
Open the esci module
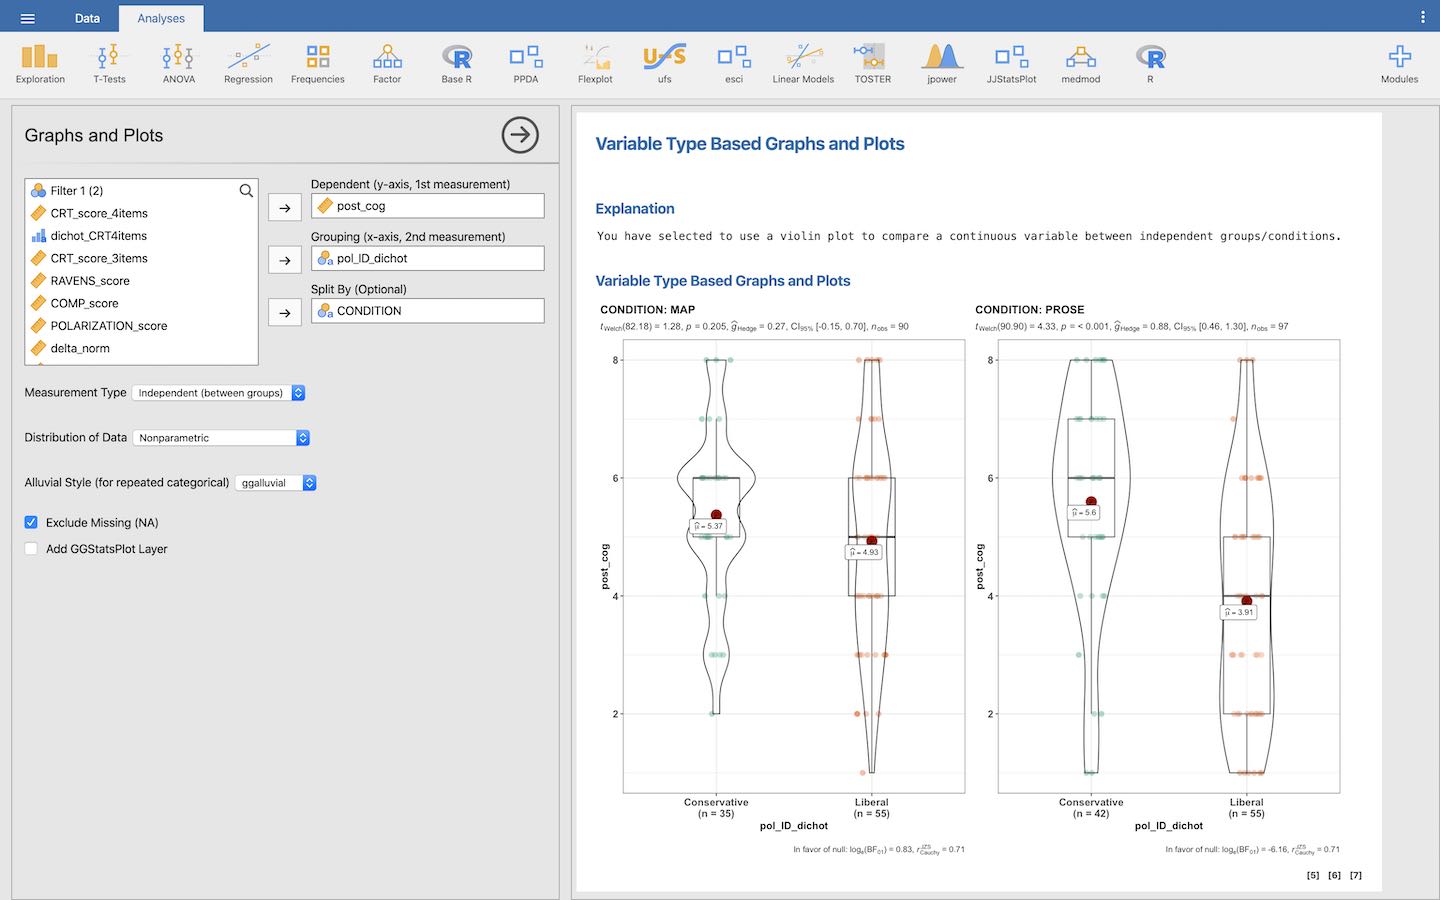coord(734,64)
